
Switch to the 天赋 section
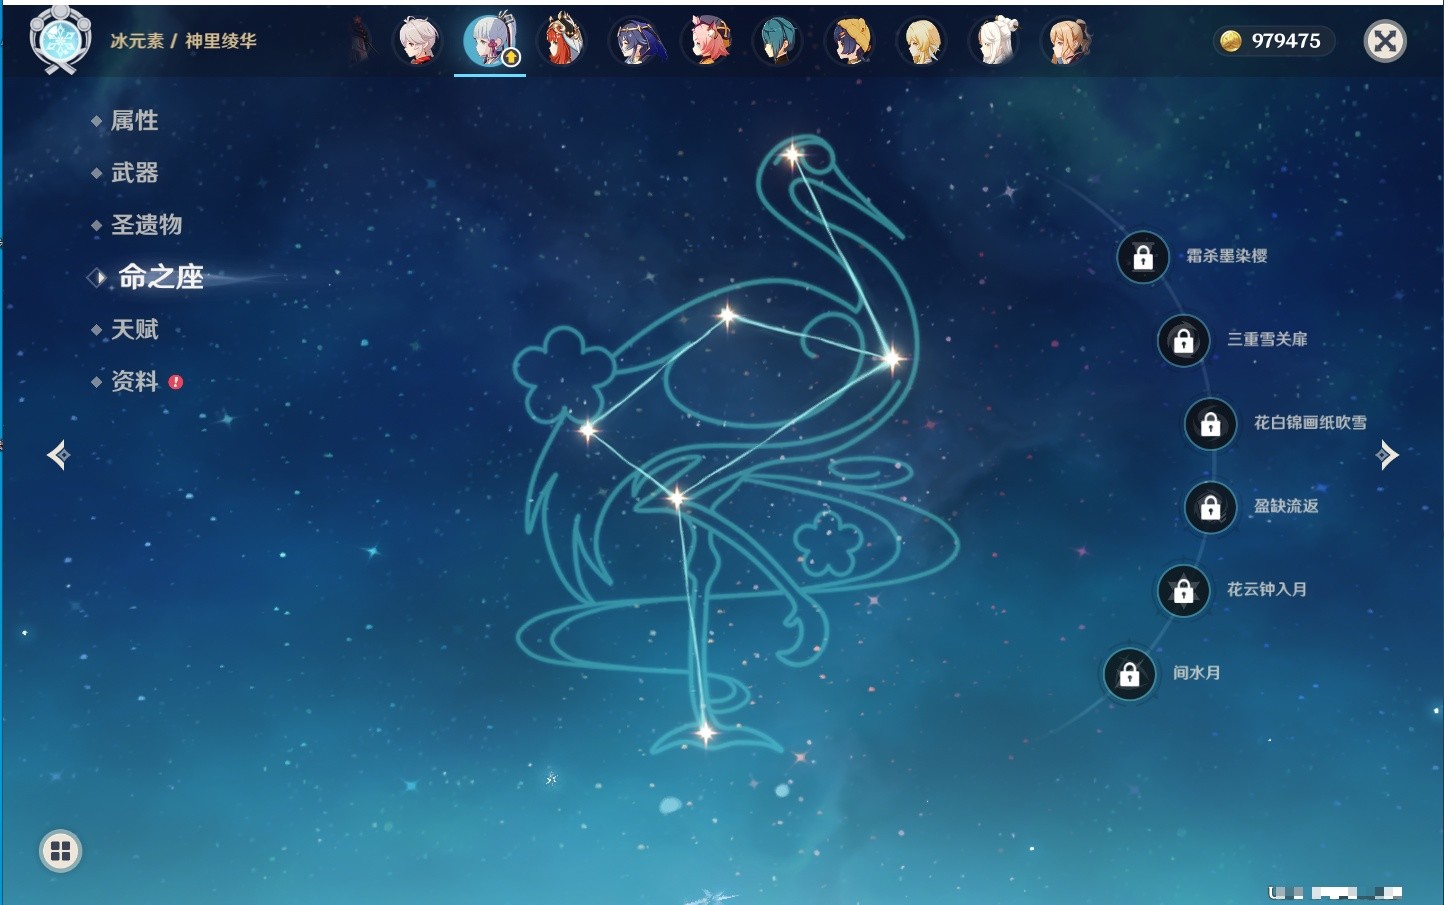click(x=134, y=329)
